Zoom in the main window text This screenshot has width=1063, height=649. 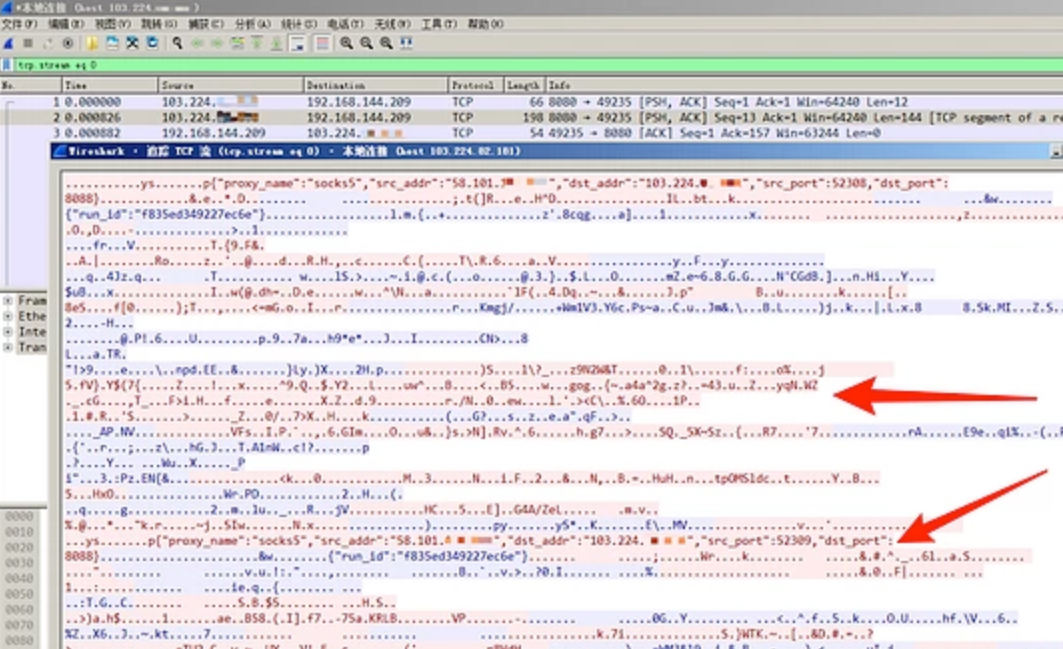[346, 43]
